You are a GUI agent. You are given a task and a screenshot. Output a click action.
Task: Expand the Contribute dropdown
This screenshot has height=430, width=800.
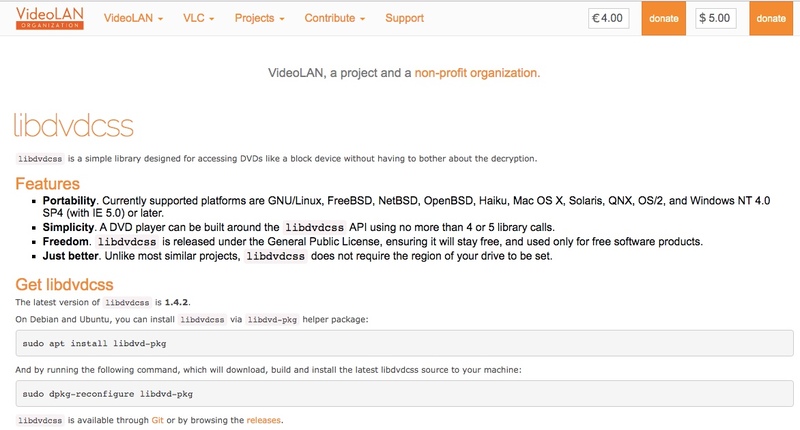pyautogui.click(x=334, y=18)
